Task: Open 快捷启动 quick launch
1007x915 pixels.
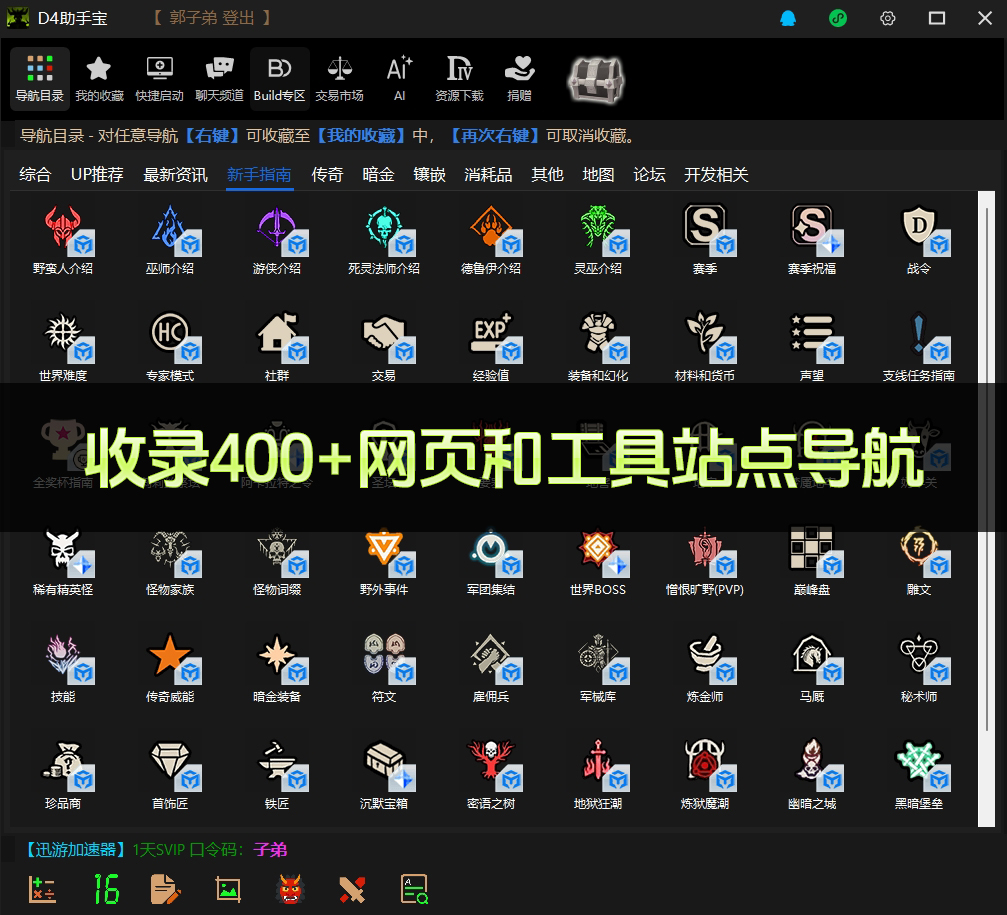Action: [x=159, y=78]
